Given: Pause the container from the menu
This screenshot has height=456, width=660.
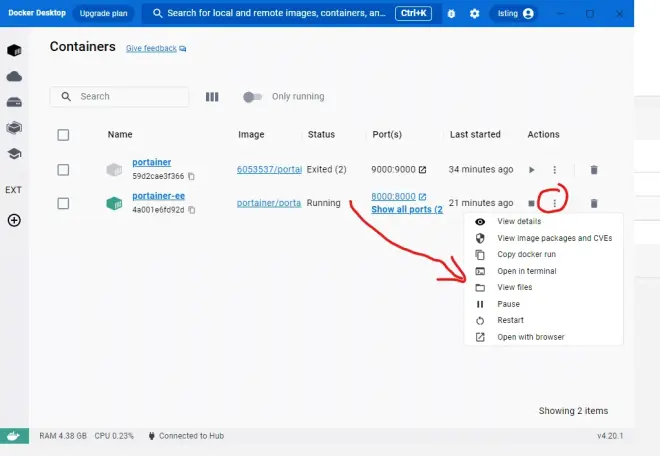Looking at the screenshot, I should (543, 304).
